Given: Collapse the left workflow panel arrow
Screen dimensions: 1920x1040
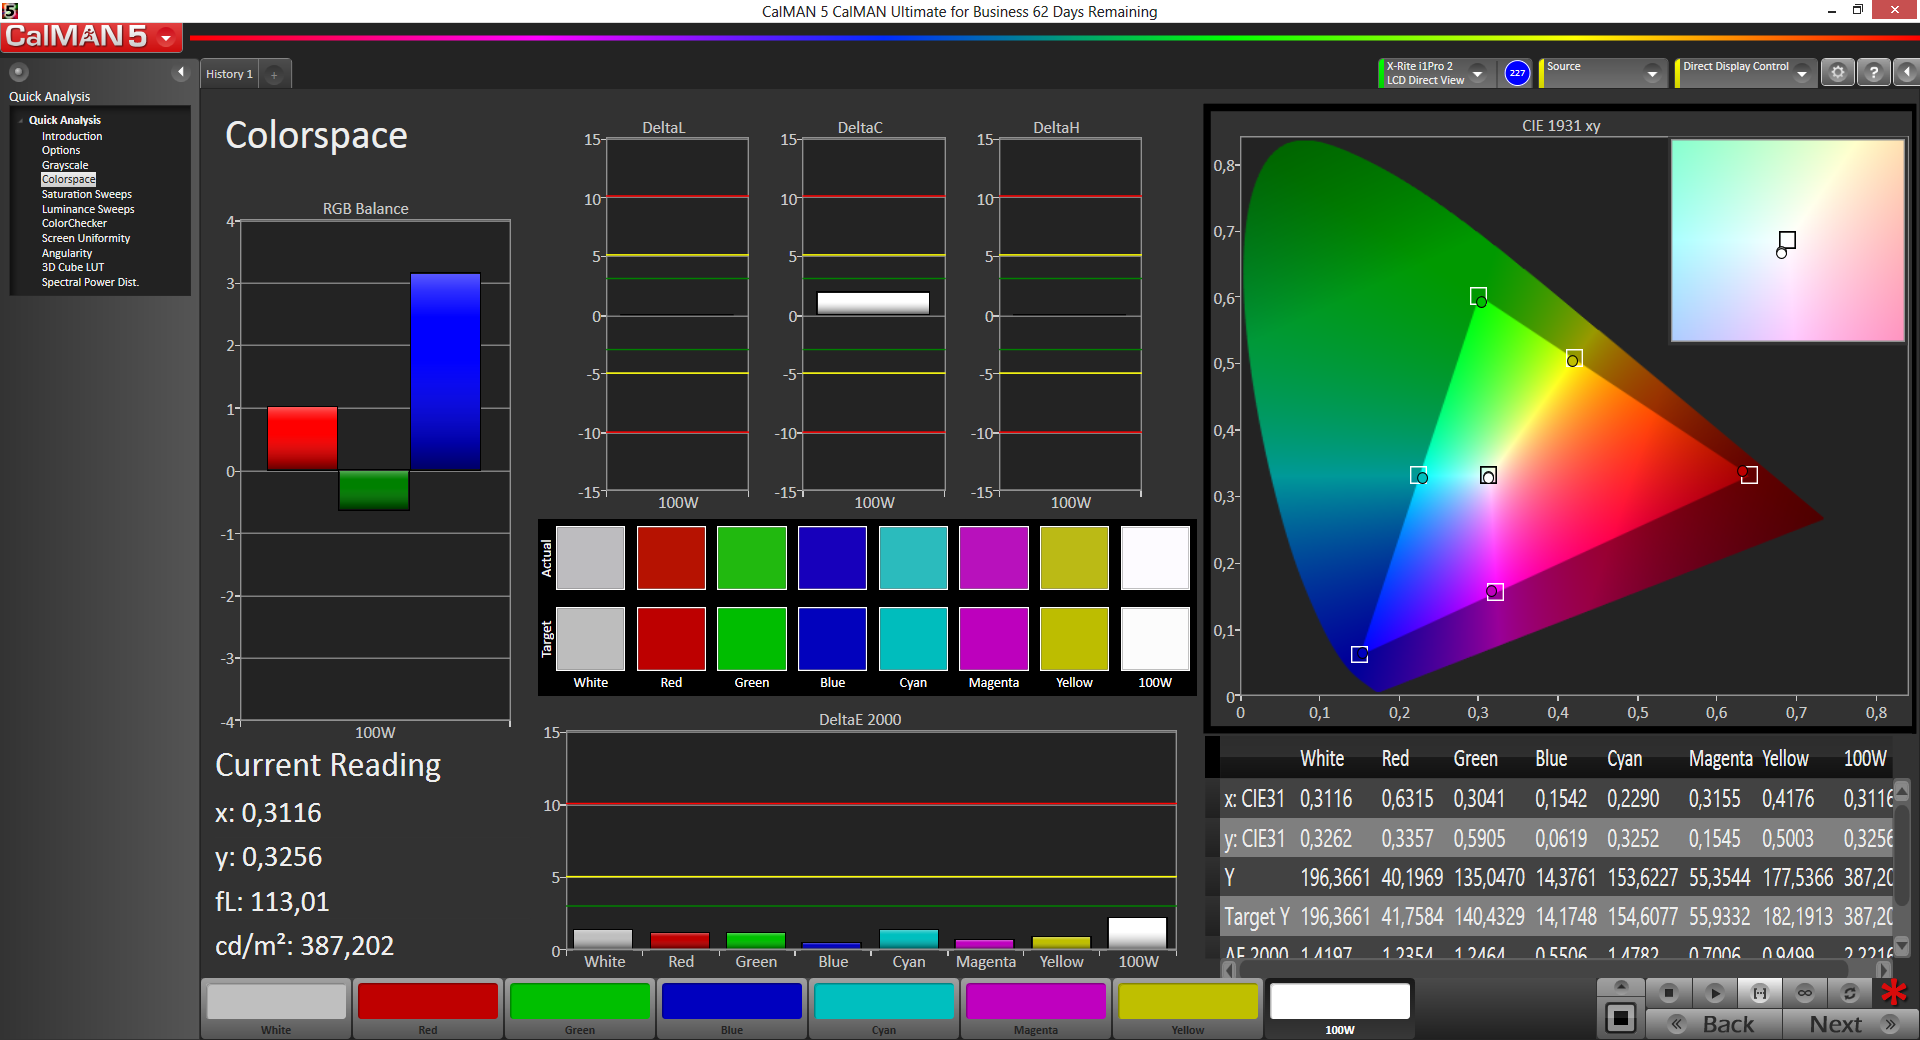Looking at the screenshot, I should coord(180,72).
